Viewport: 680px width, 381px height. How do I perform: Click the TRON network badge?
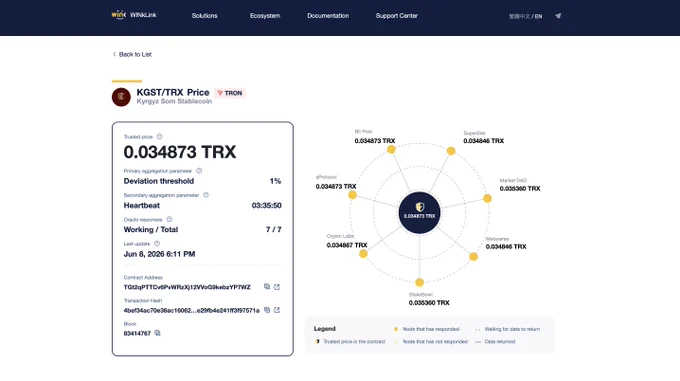coord(230,93)
